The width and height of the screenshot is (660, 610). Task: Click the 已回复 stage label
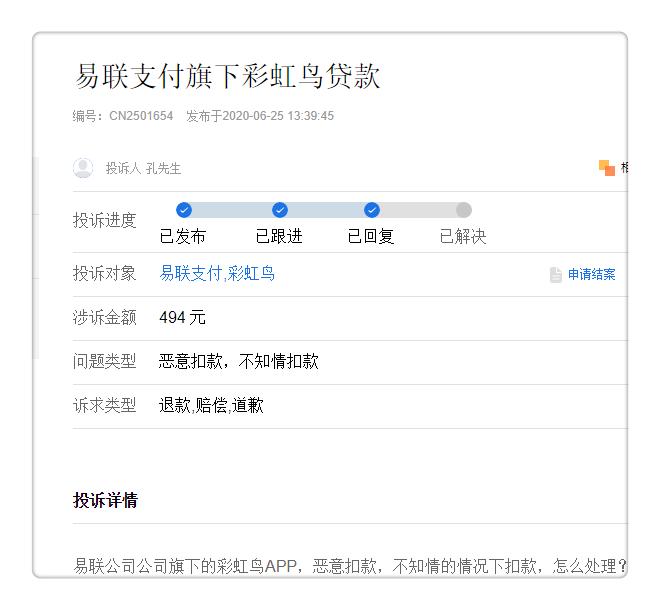[371, 236]
